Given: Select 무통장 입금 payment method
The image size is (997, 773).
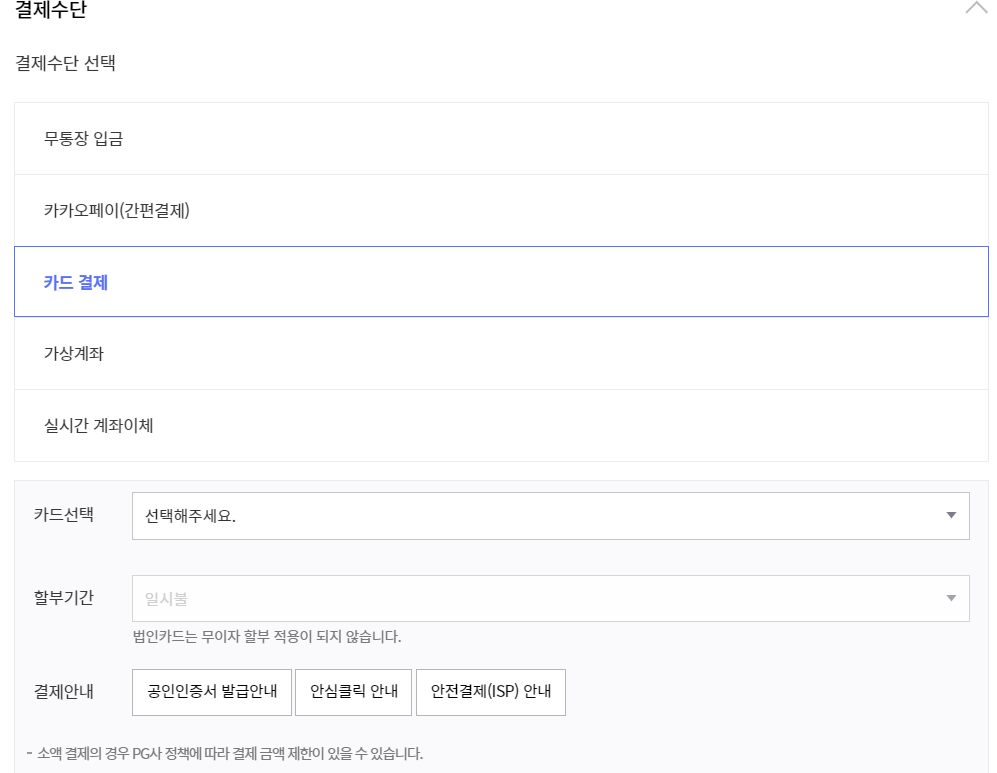Looking at the screenshot, I should tap(500, 138).
